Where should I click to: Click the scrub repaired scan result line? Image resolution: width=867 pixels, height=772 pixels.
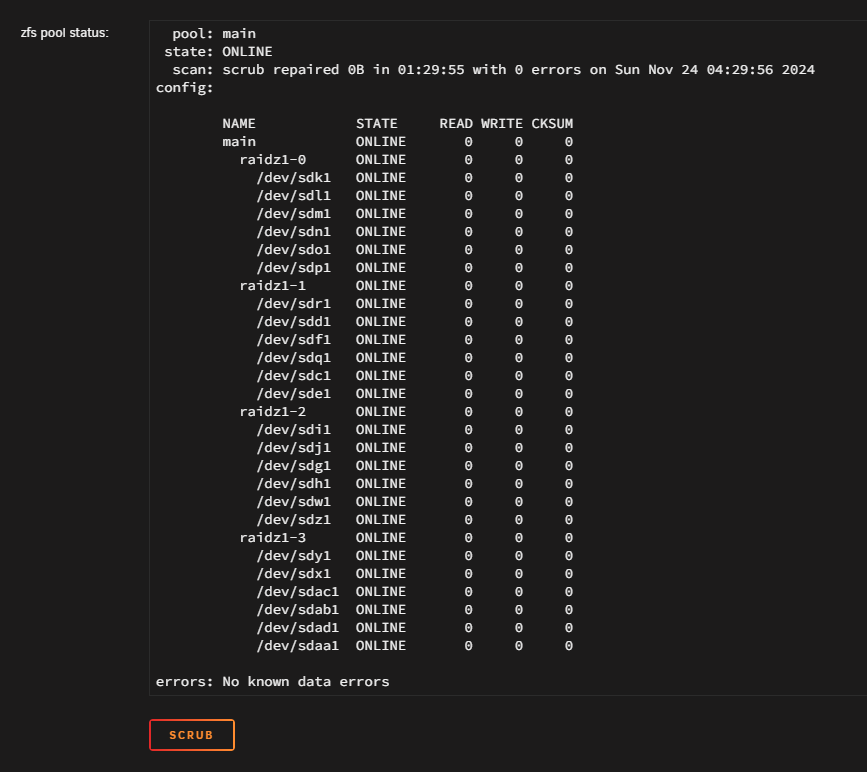click(x=518, y=70)
